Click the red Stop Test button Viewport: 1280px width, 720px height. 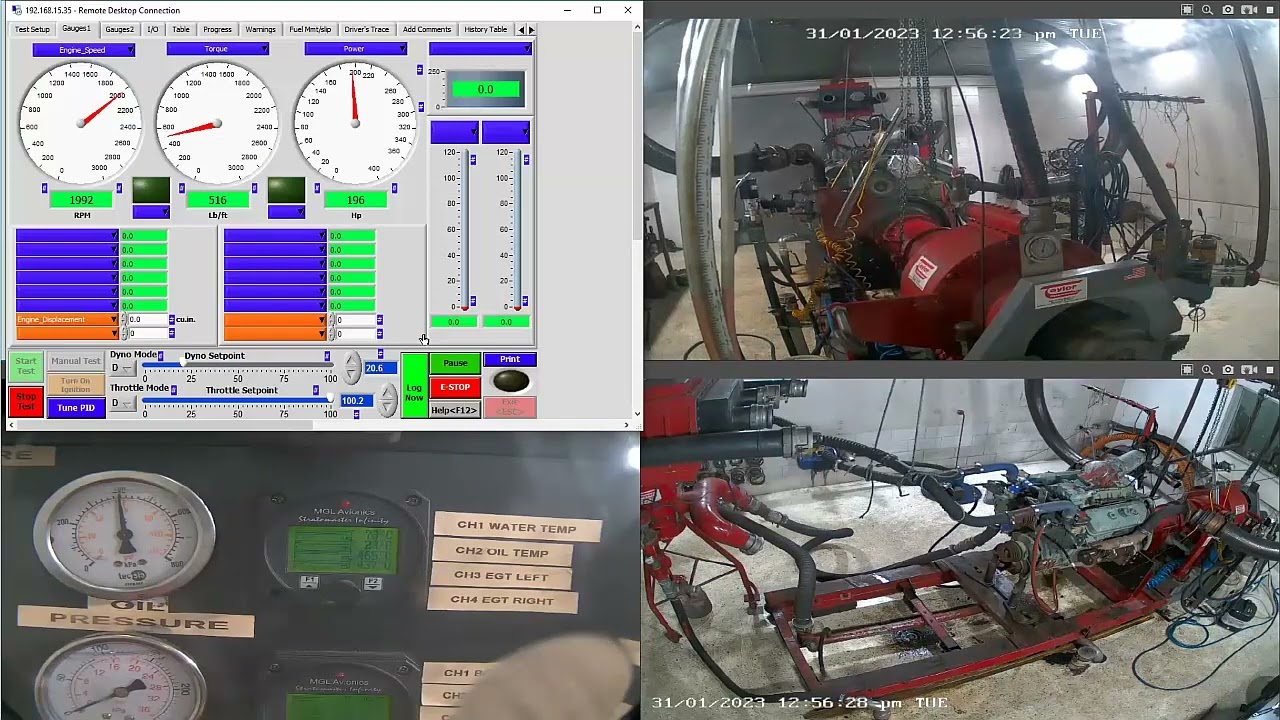(x=25, y=401)
